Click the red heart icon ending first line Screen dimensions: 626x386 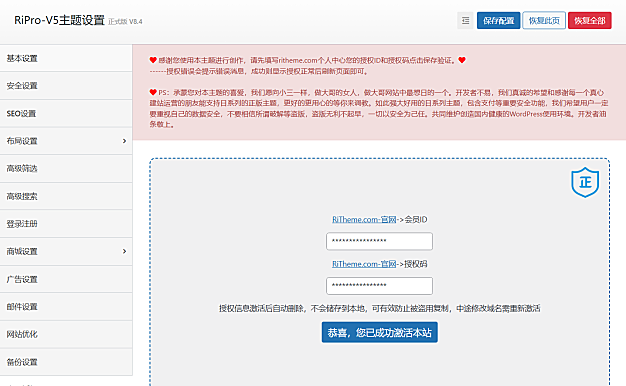click(x=462, y=60)
